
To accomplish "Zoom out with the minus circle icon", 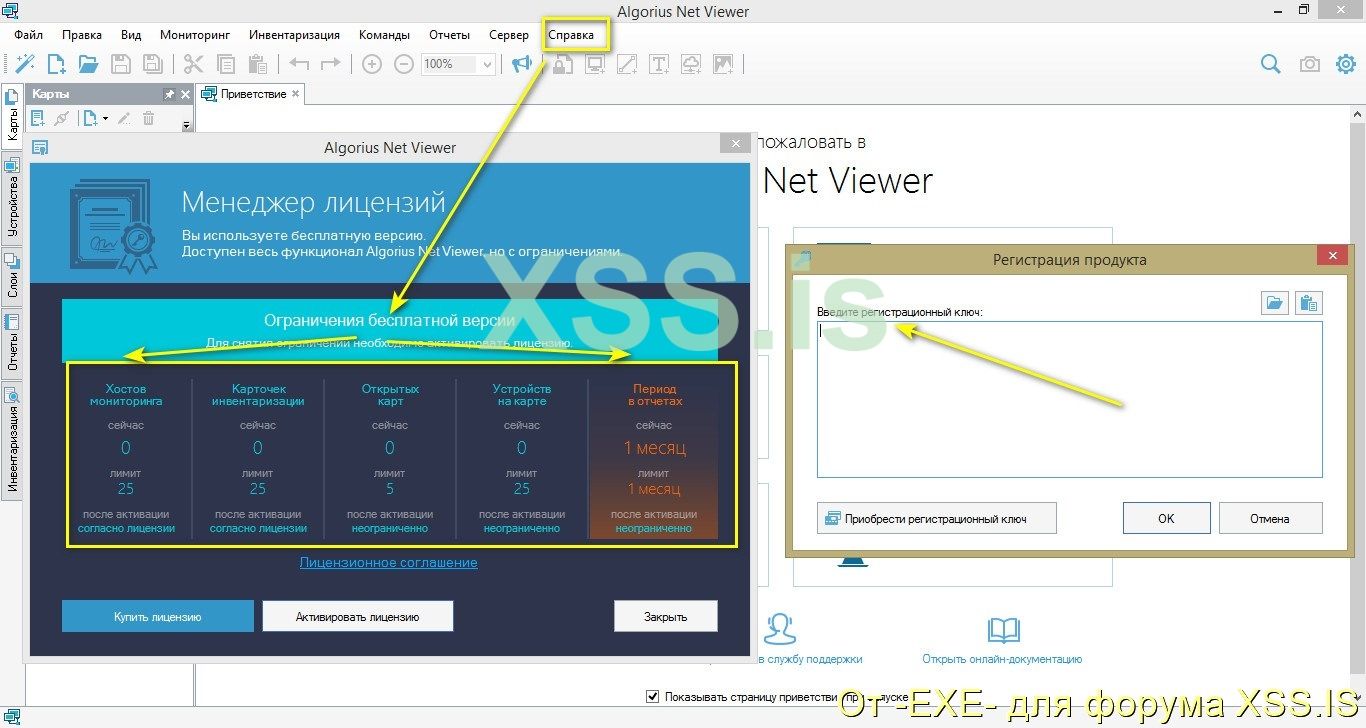I will (x=404, y=64).
